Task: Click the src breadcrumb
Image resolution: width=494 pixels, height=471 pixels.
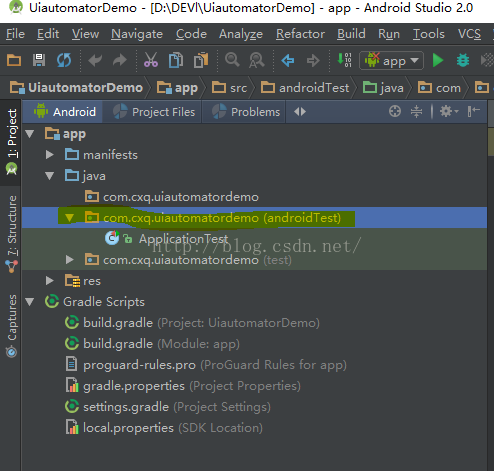Action: pyautogui.click(x=229, y=88)
